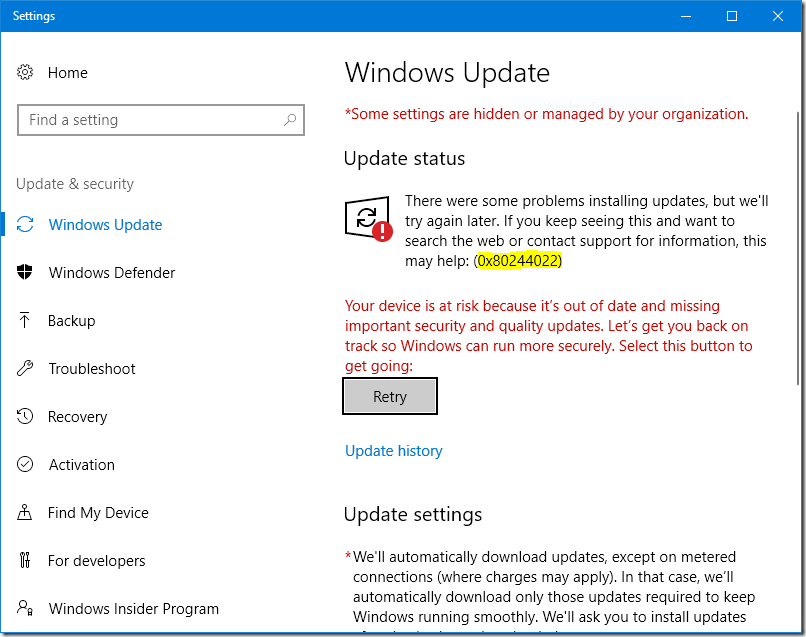This screenshot has width=806, height=637.
Task: Click the Backup upward arrow icon
Action: 24,320
